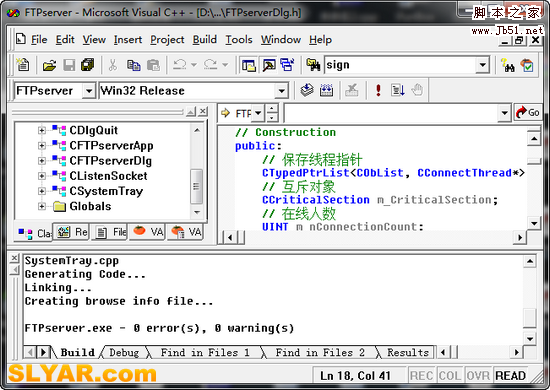Click the Copy icon in toolbar
The height and width of the screenshot is (390, 550).
133,65
